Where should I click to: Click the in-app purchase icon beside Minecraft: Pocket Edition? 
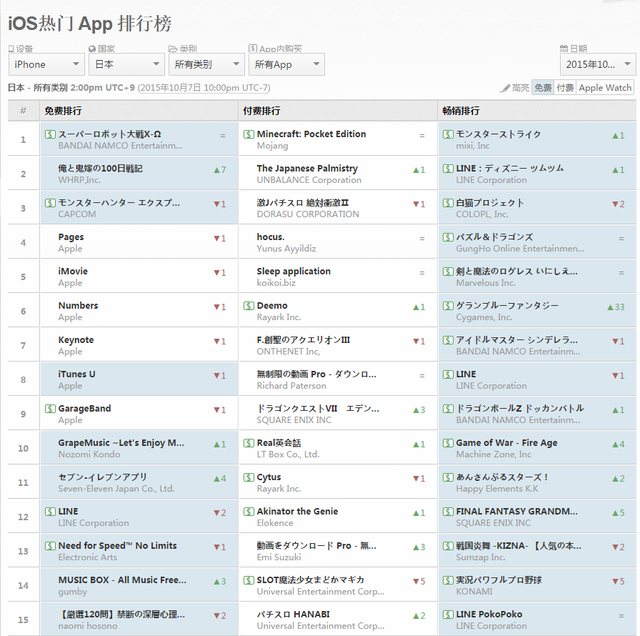coord(248,134)
